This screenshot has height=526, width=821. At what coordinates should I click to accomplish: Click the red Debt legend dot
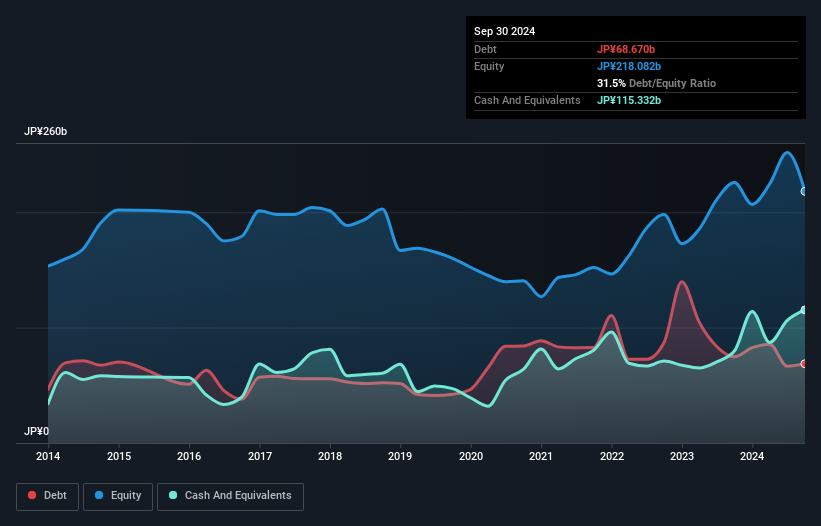(x=32, y=495)
